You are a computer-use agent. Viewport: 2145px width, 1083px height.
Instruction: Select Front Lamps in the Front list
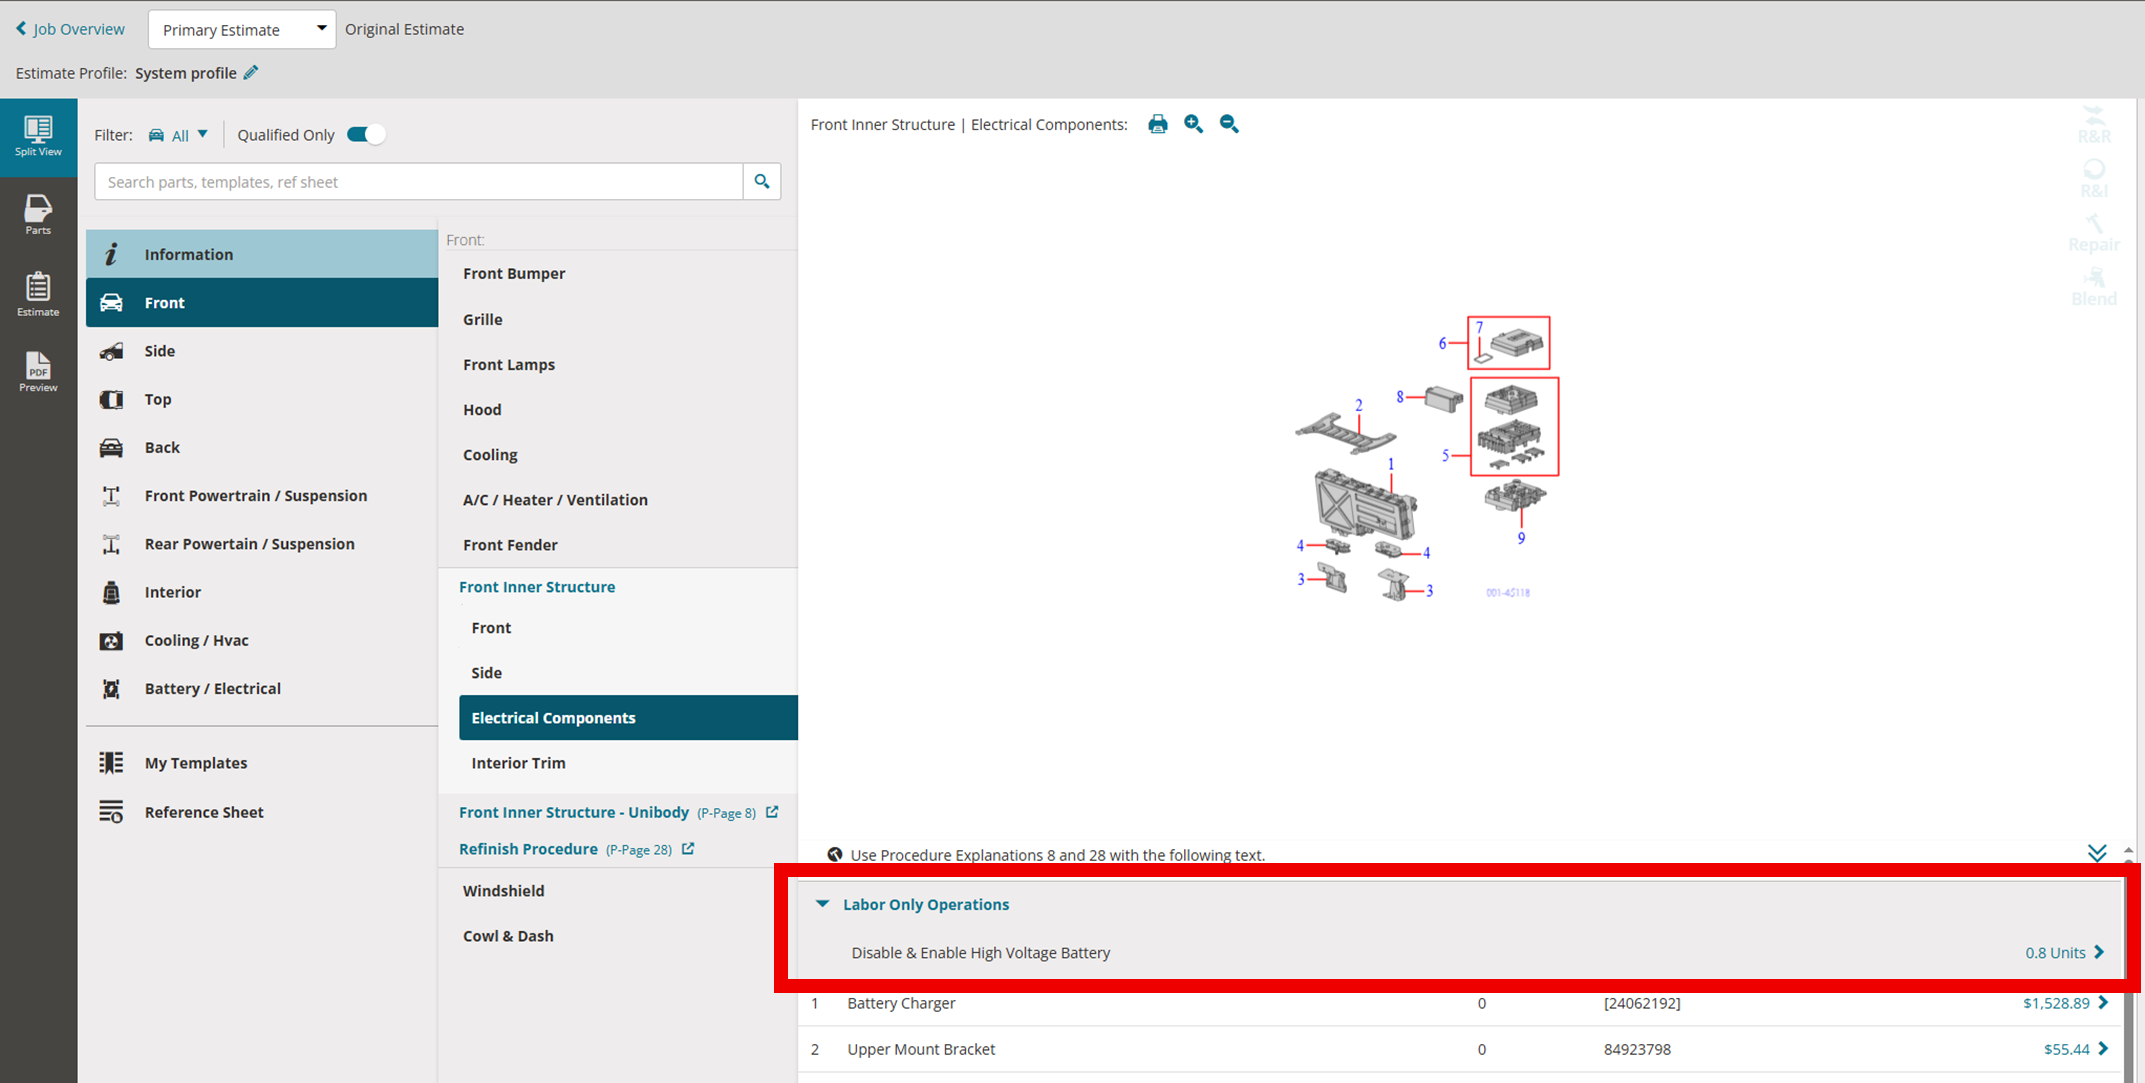point(508,364)
